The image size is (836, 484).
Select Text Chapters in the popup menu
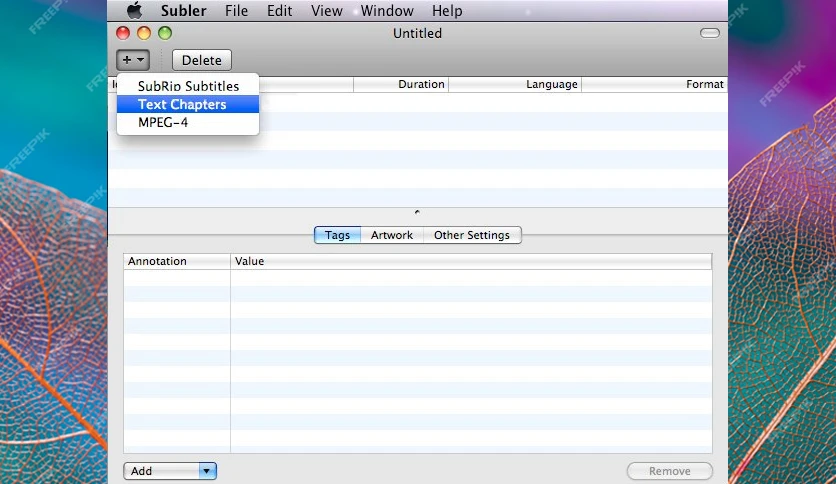(188, 104)
